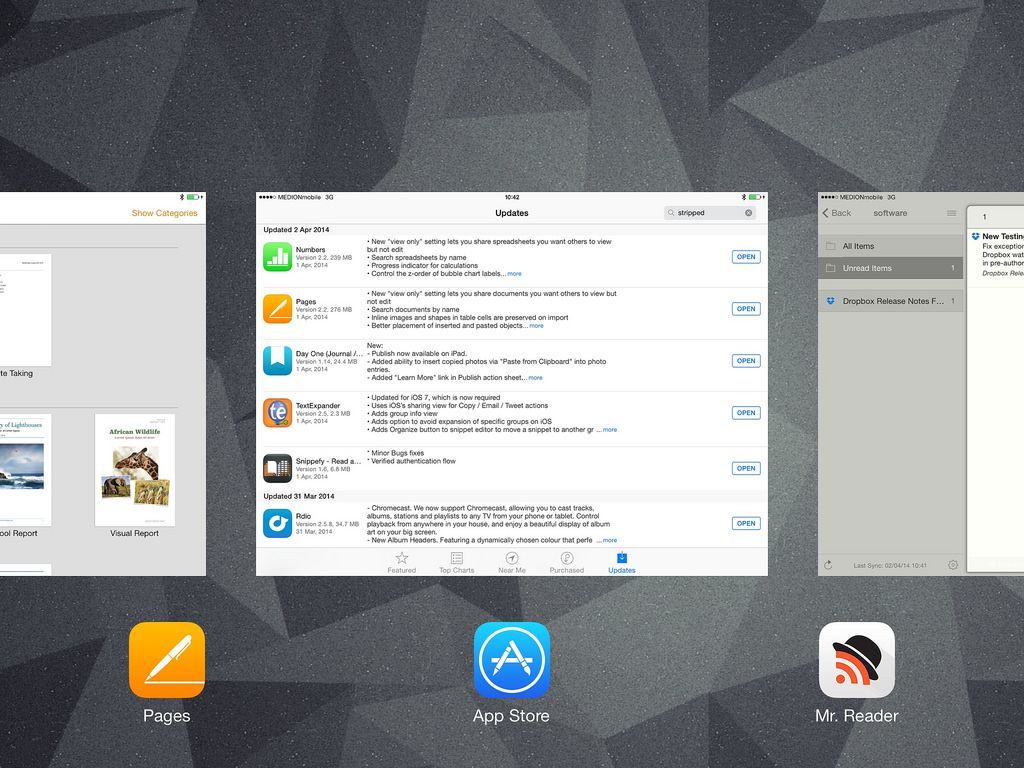Viewport: 1024px width, 768px height.
Task: Expand 'more' on TextExpander update notes
Action: [609, 430]
